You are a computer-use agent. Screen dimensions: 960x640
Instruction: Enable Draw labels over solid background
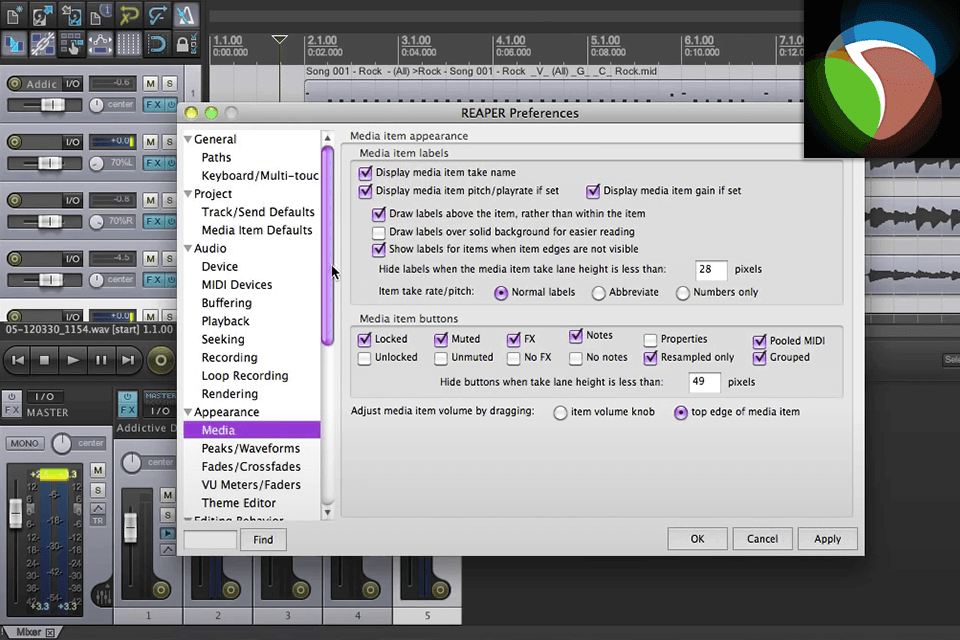point(379,232)
